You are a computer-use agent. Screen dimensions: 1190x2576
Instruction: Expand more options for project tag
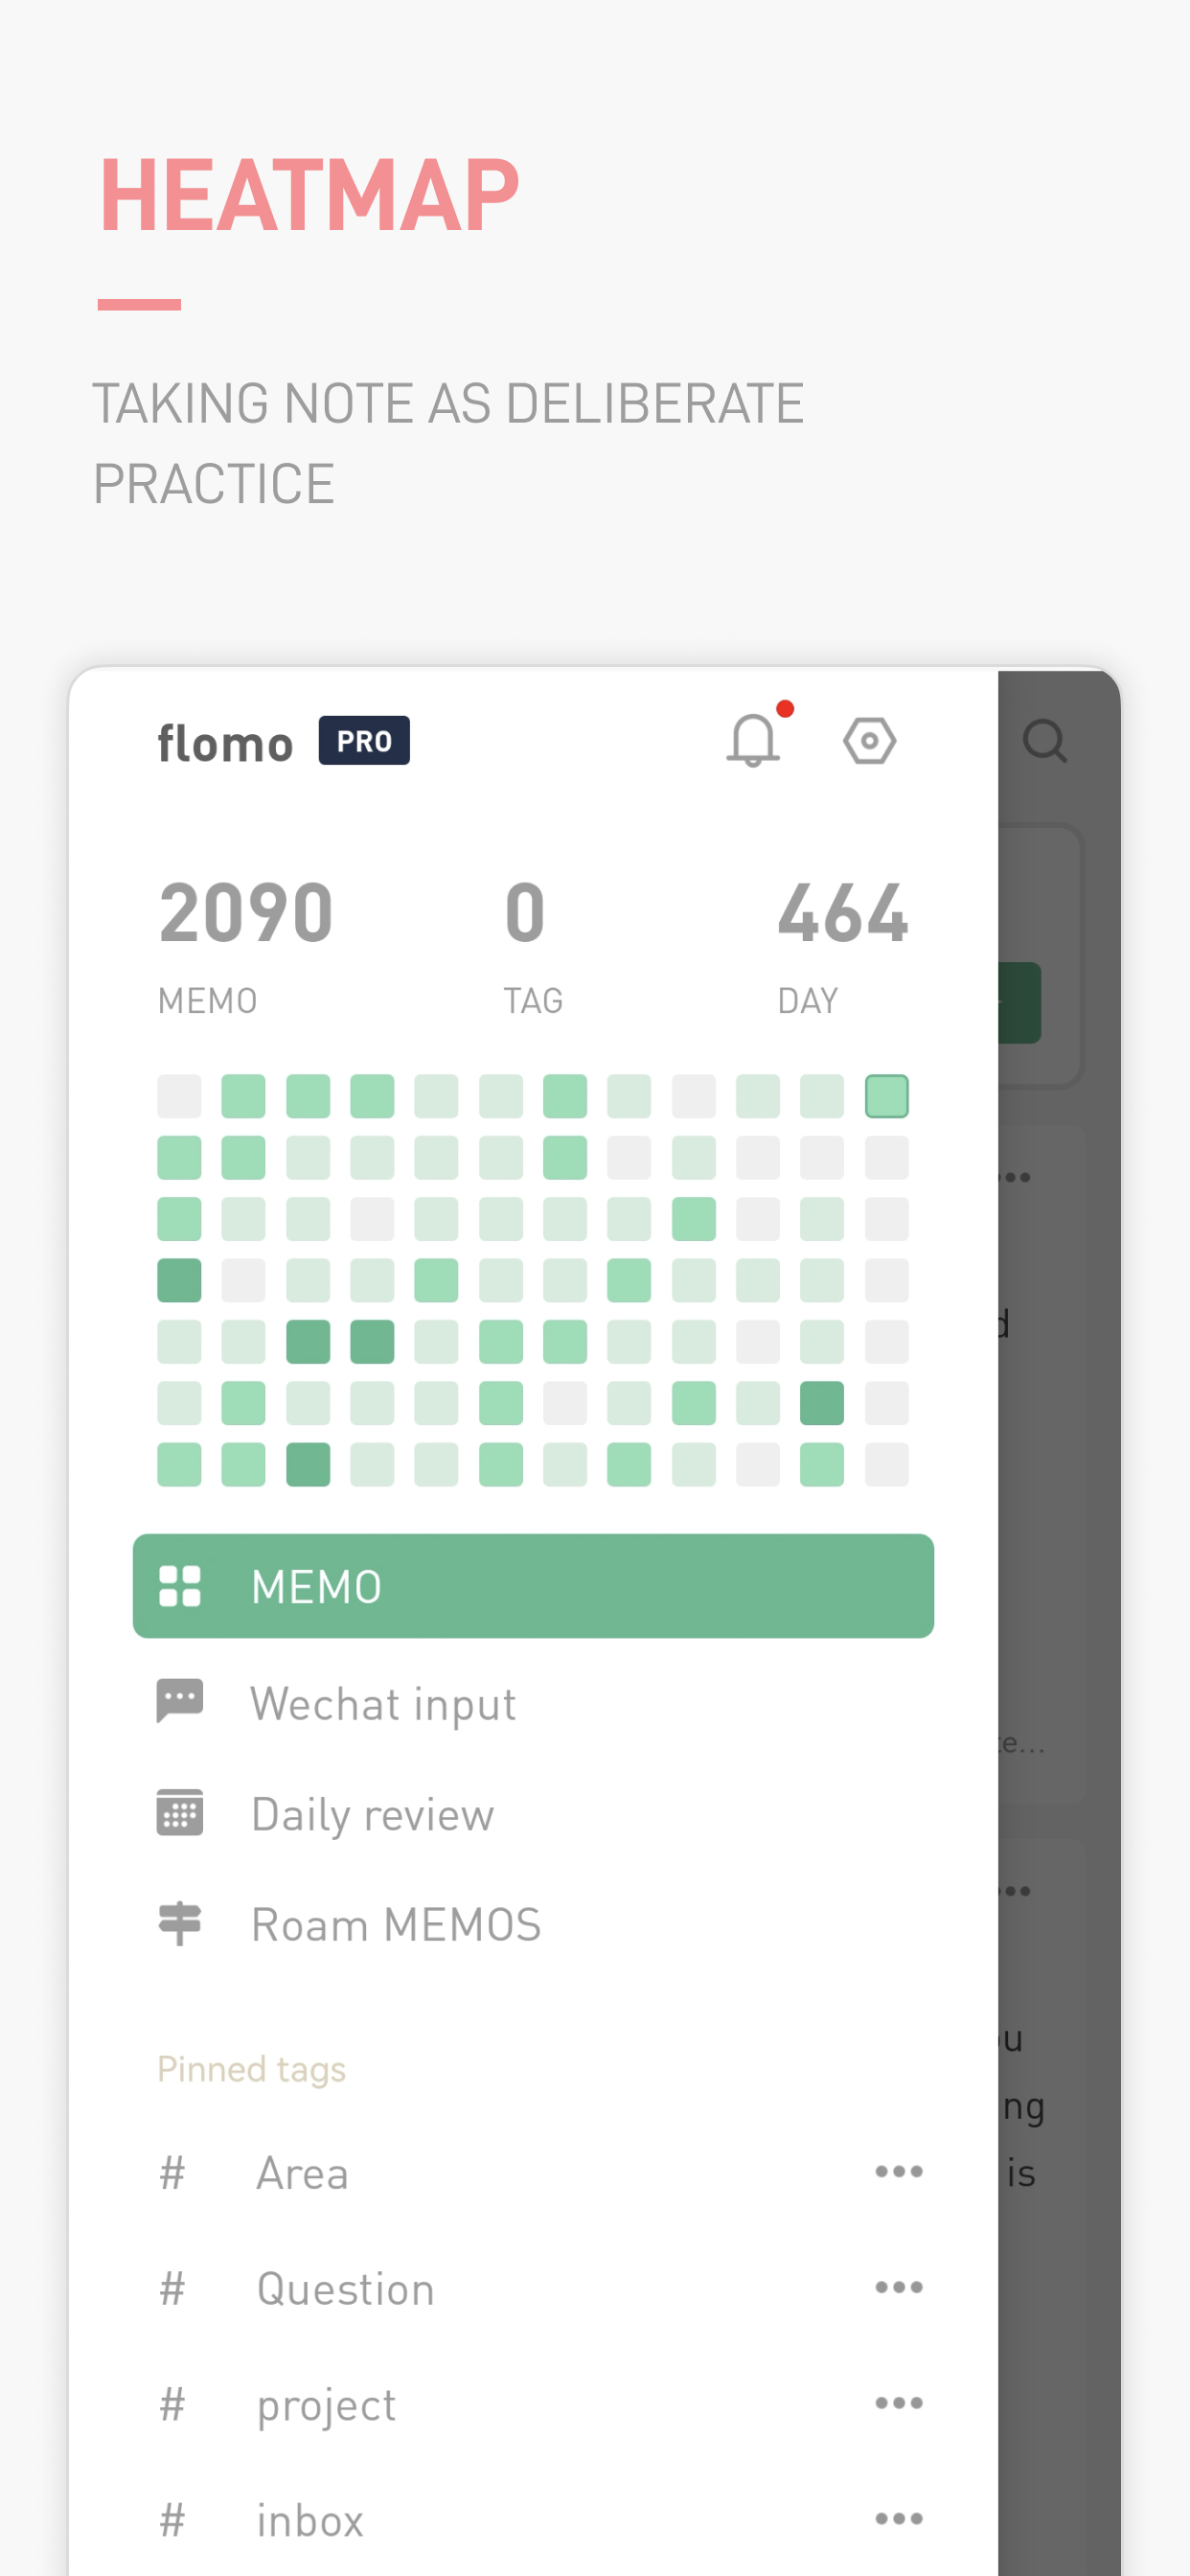pos(898,2404)
